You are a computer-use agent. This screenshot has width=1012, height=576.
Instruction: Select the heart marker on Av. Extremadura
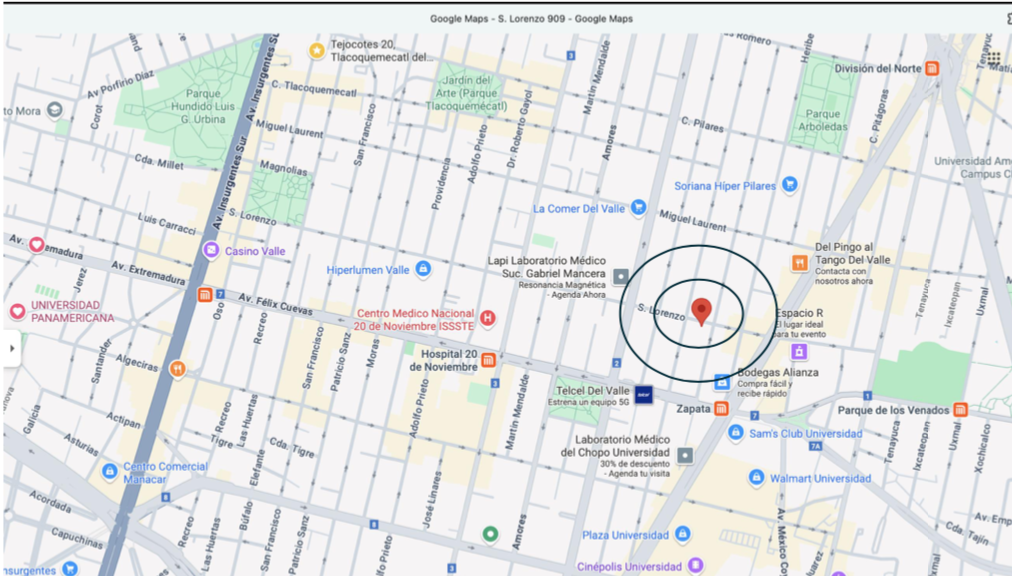(37, 245)
